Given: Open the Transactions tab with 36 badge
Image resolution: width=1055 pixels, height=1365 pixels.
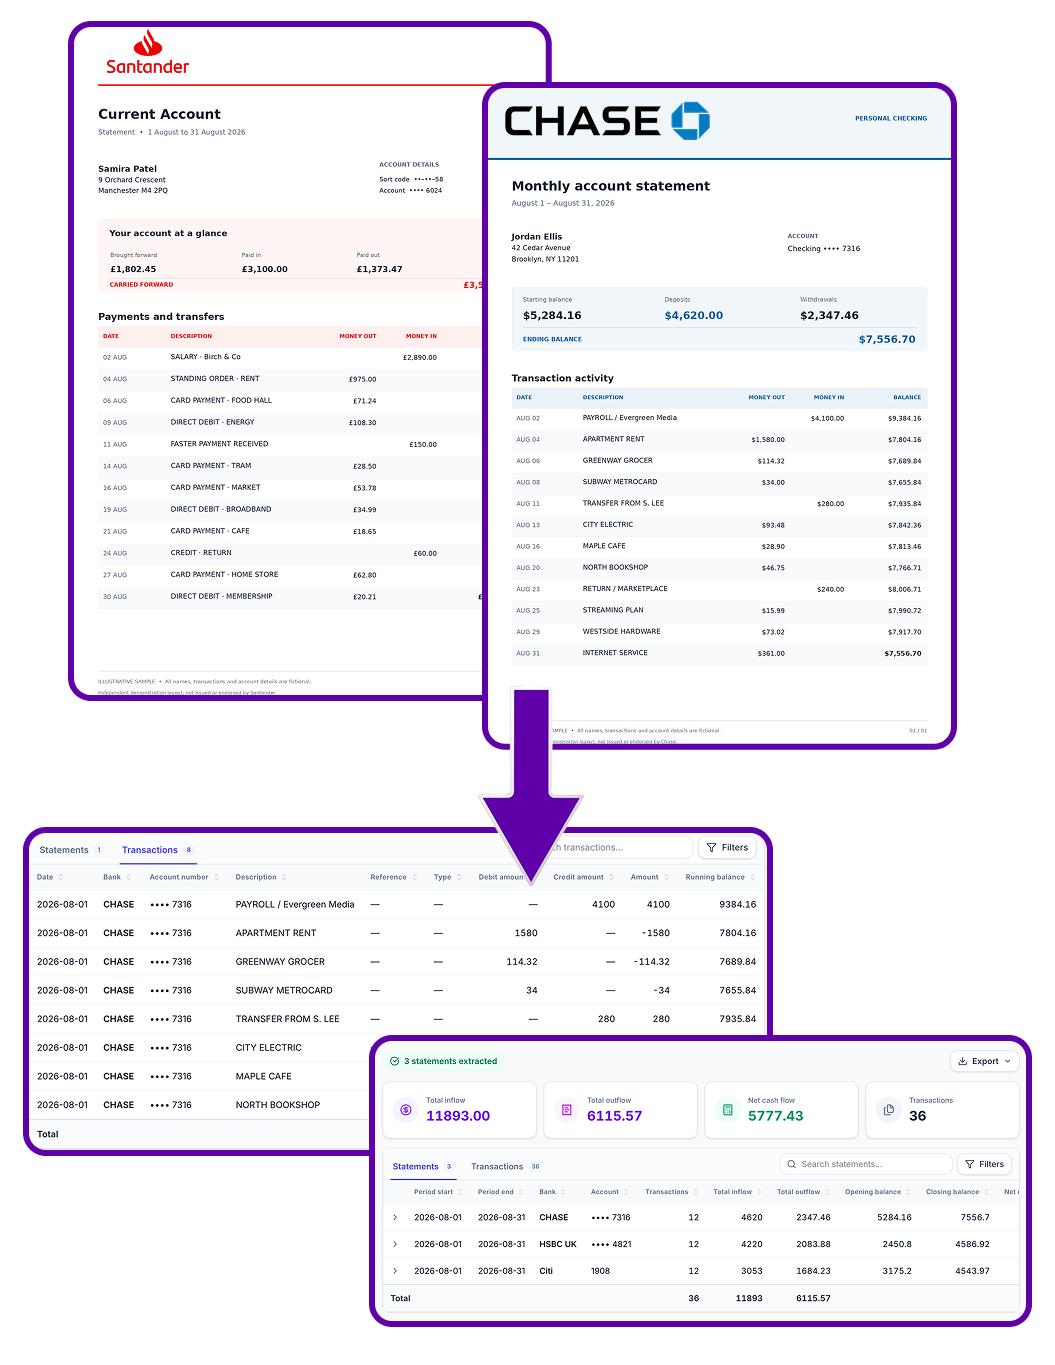Looking at the screenshot, I should coord(506,1166).
